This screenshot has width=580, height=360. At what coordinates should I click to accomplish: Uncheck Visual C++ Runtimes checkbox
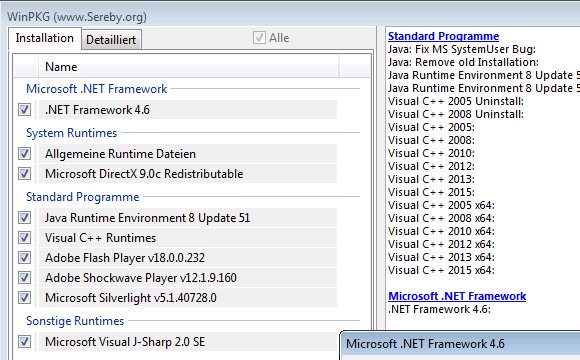coord(24,238)
